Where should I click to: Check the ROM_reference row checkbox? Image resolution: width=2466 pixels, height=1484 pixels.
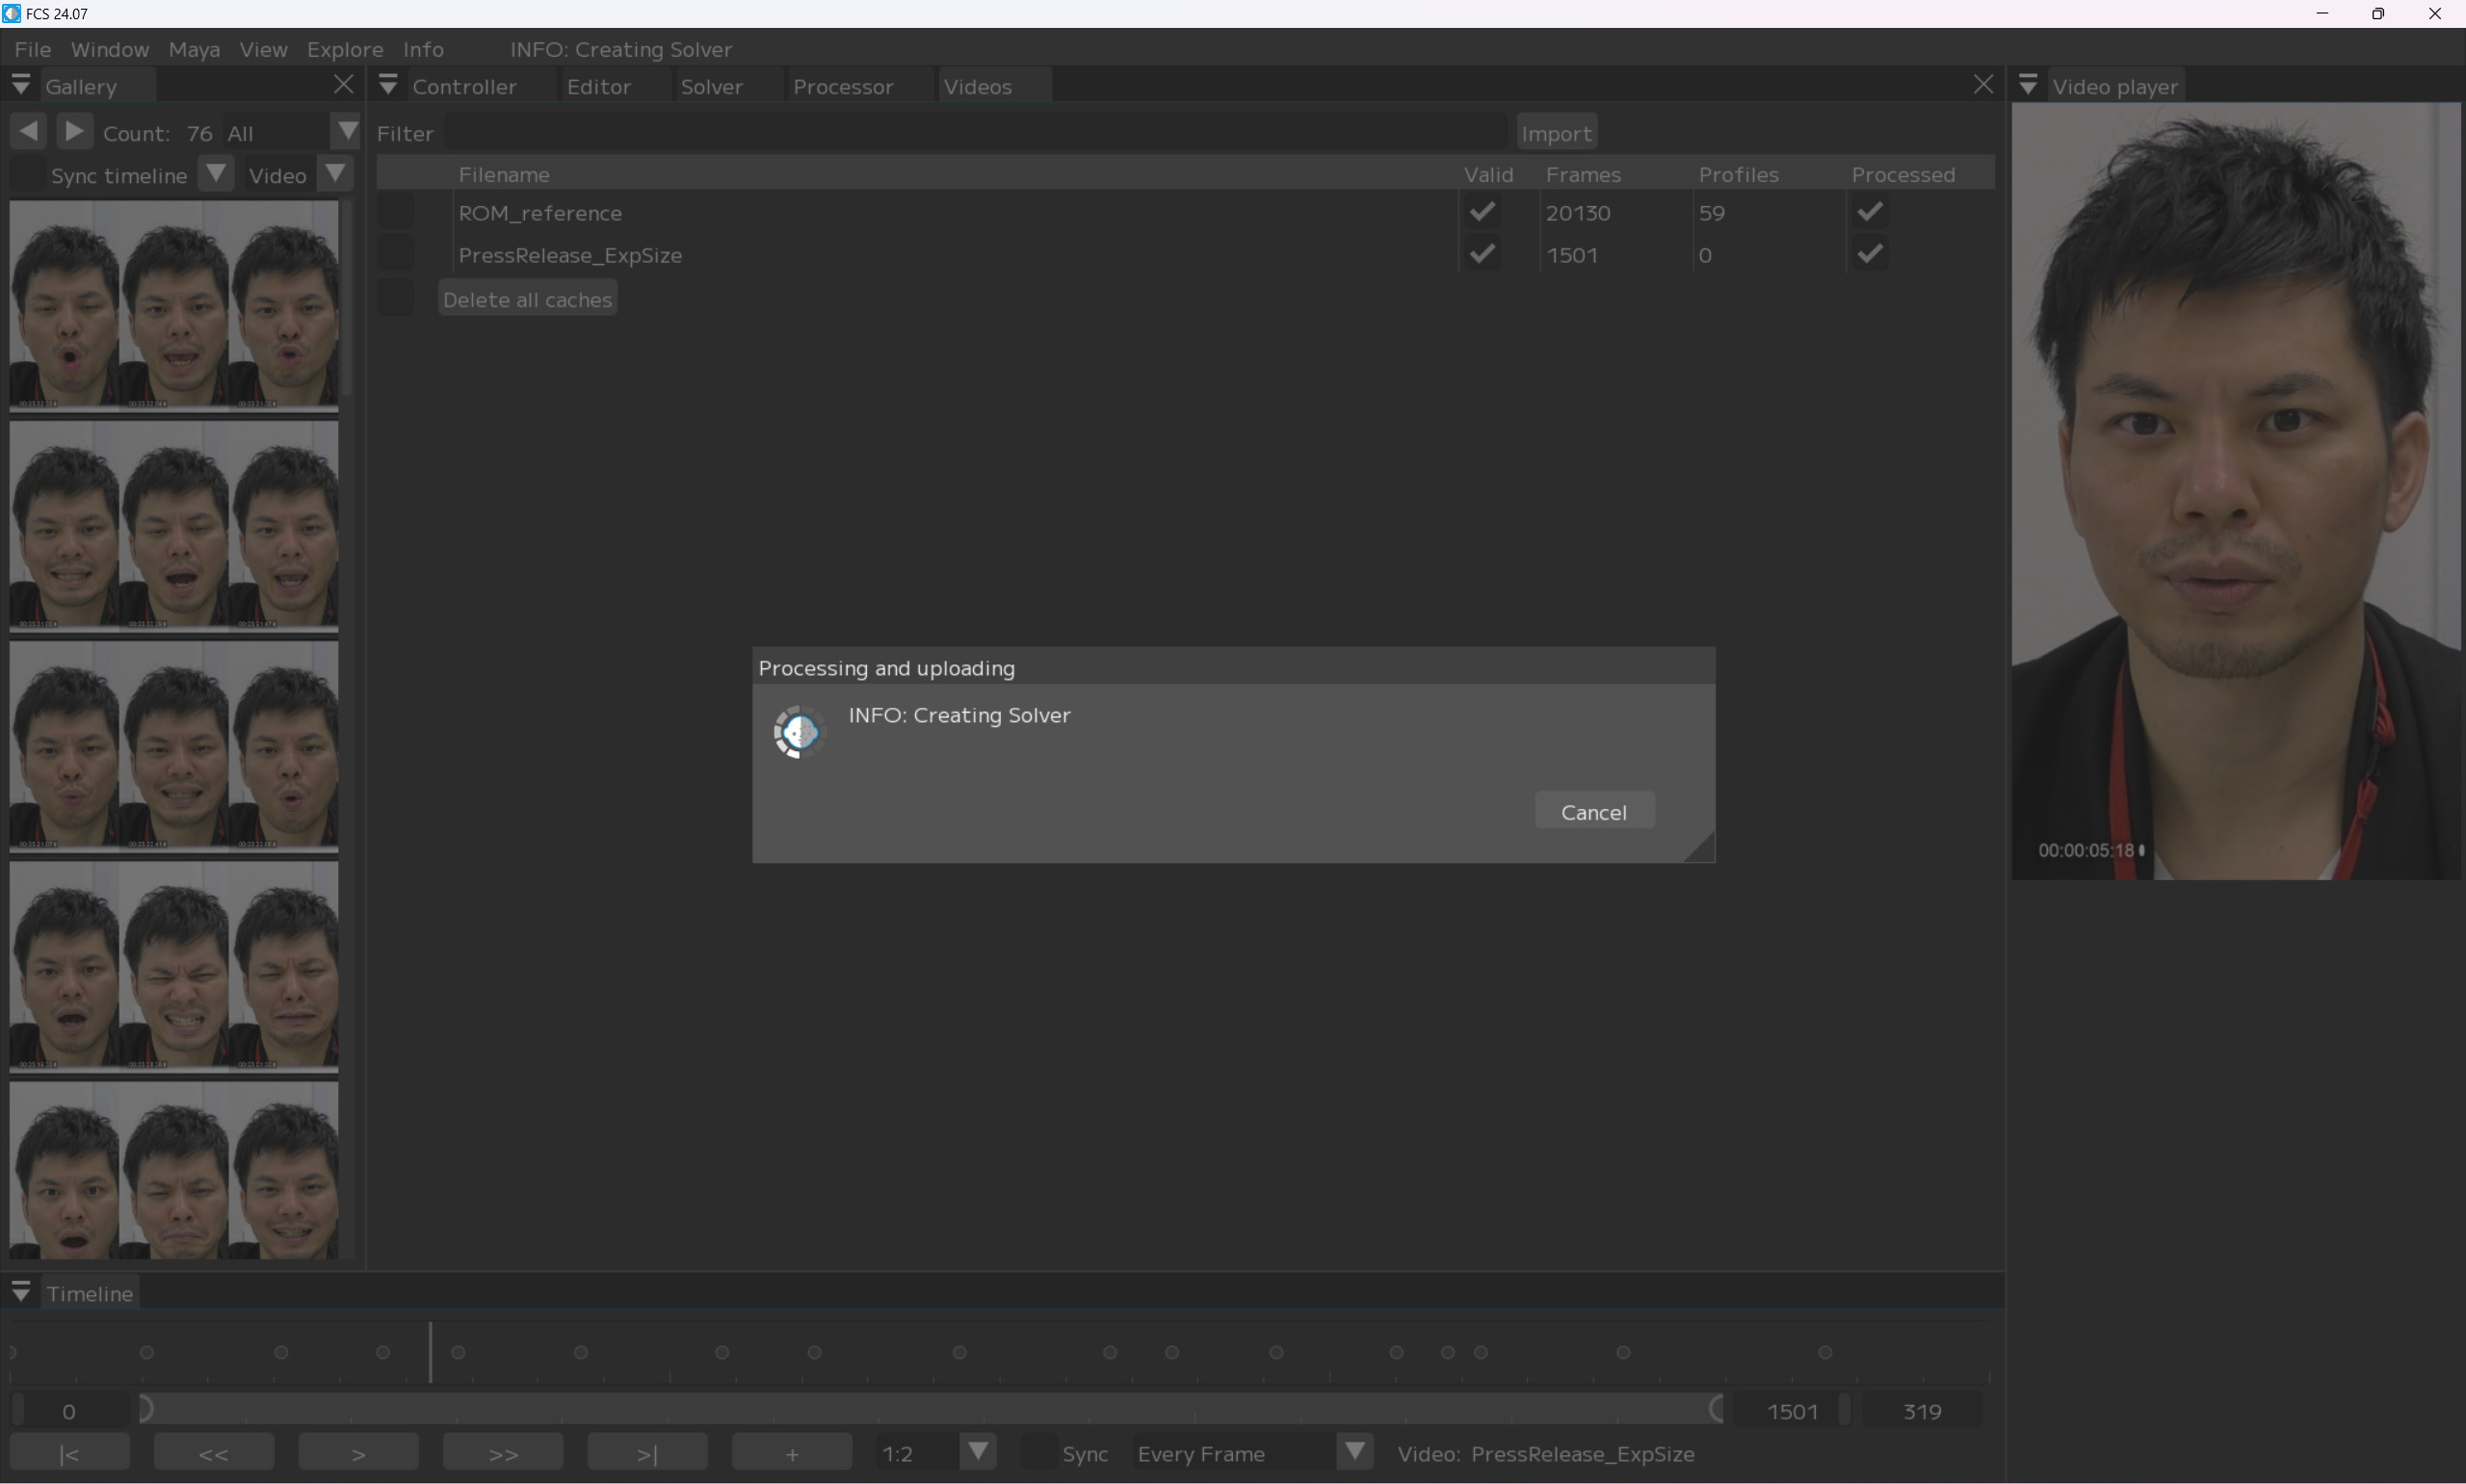tap(396, 212)
